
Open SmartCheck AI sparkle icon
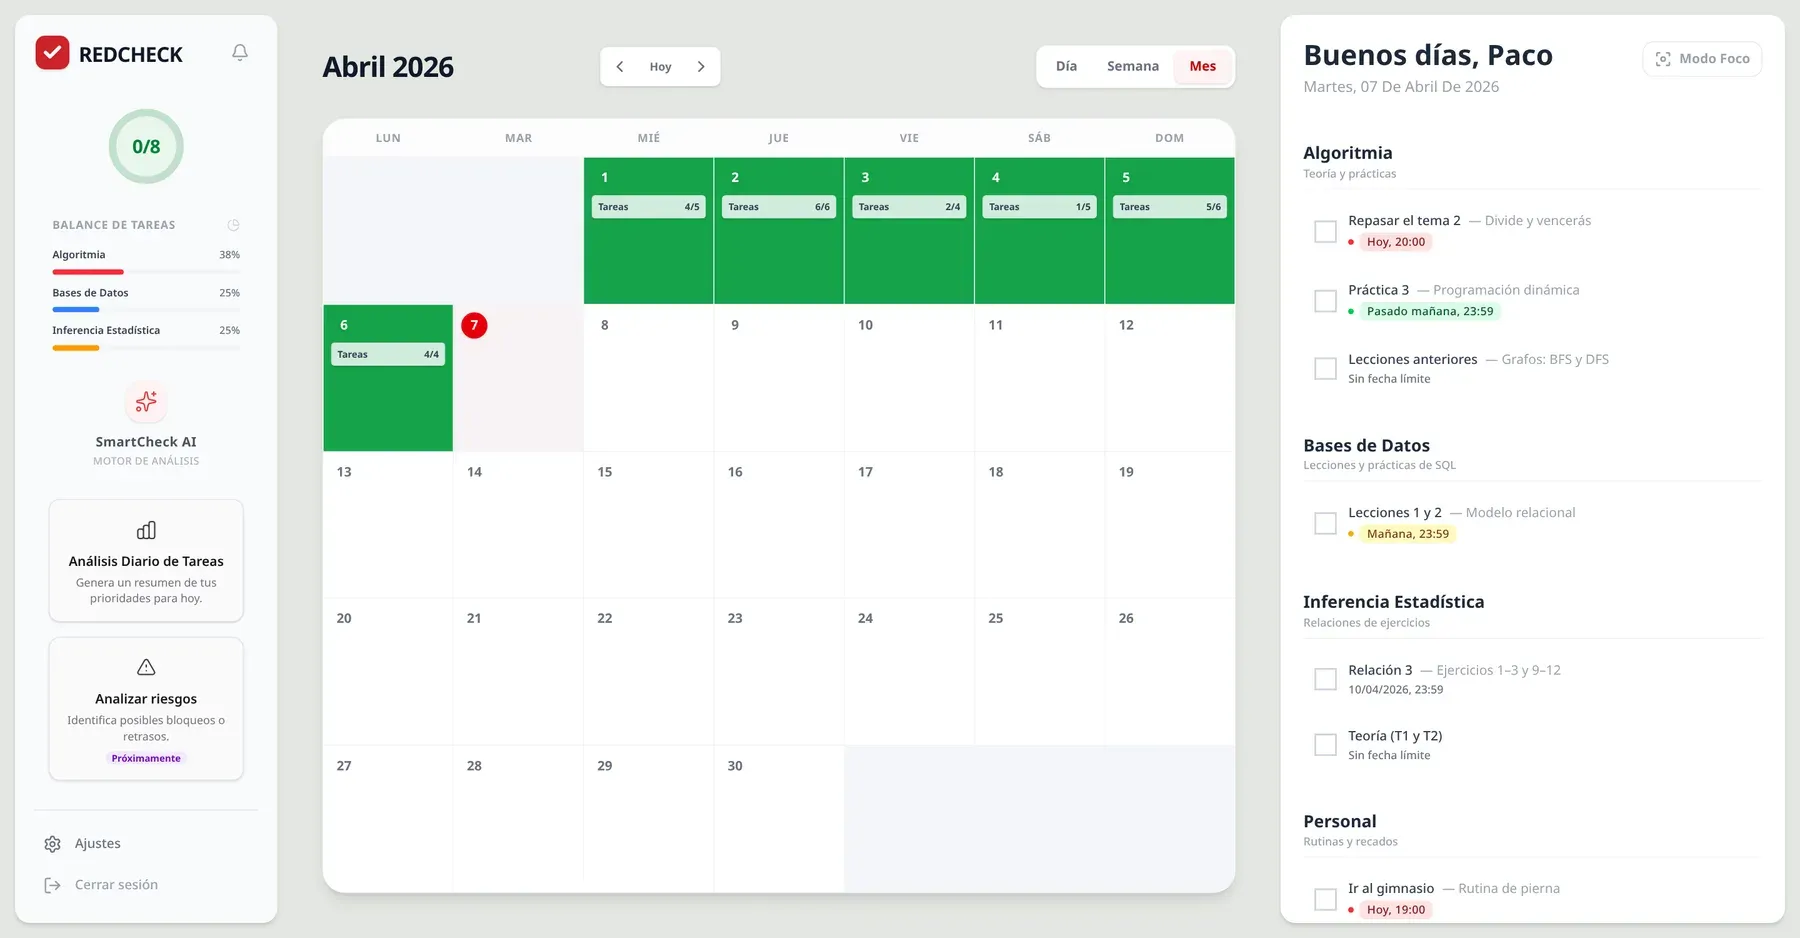146,402
